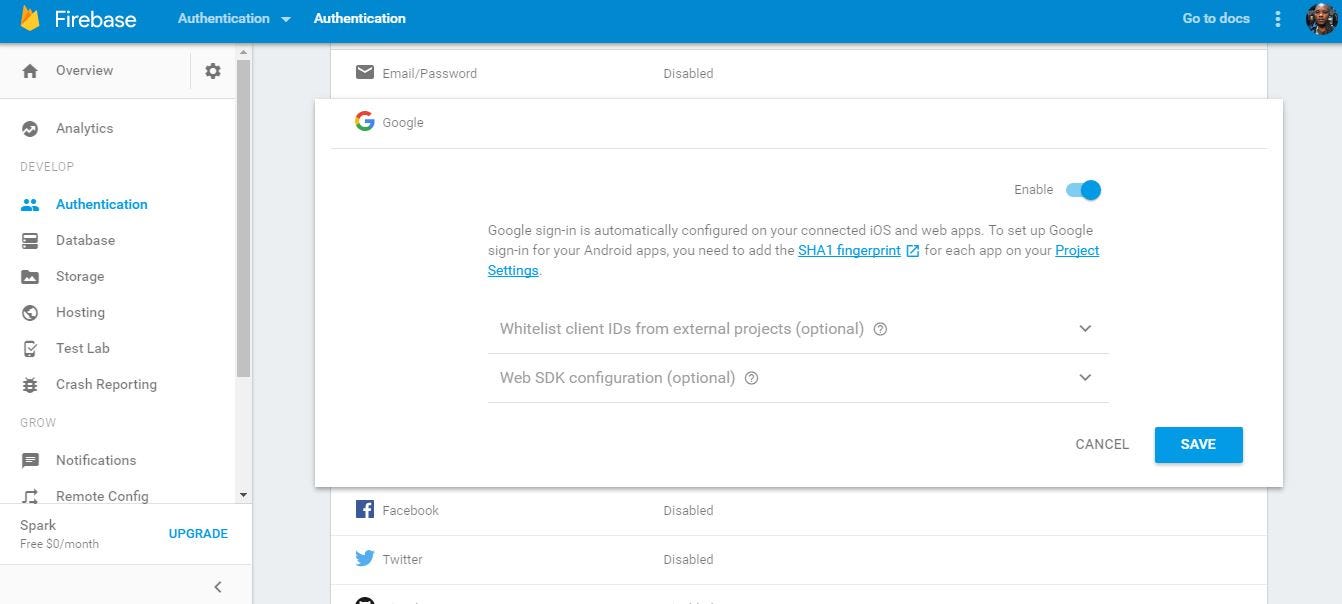This screenshot has height=604, width=1342.
Task: Open the SHA1 fingerprint link
Action: pyautogui.click(x=849, y=250)
